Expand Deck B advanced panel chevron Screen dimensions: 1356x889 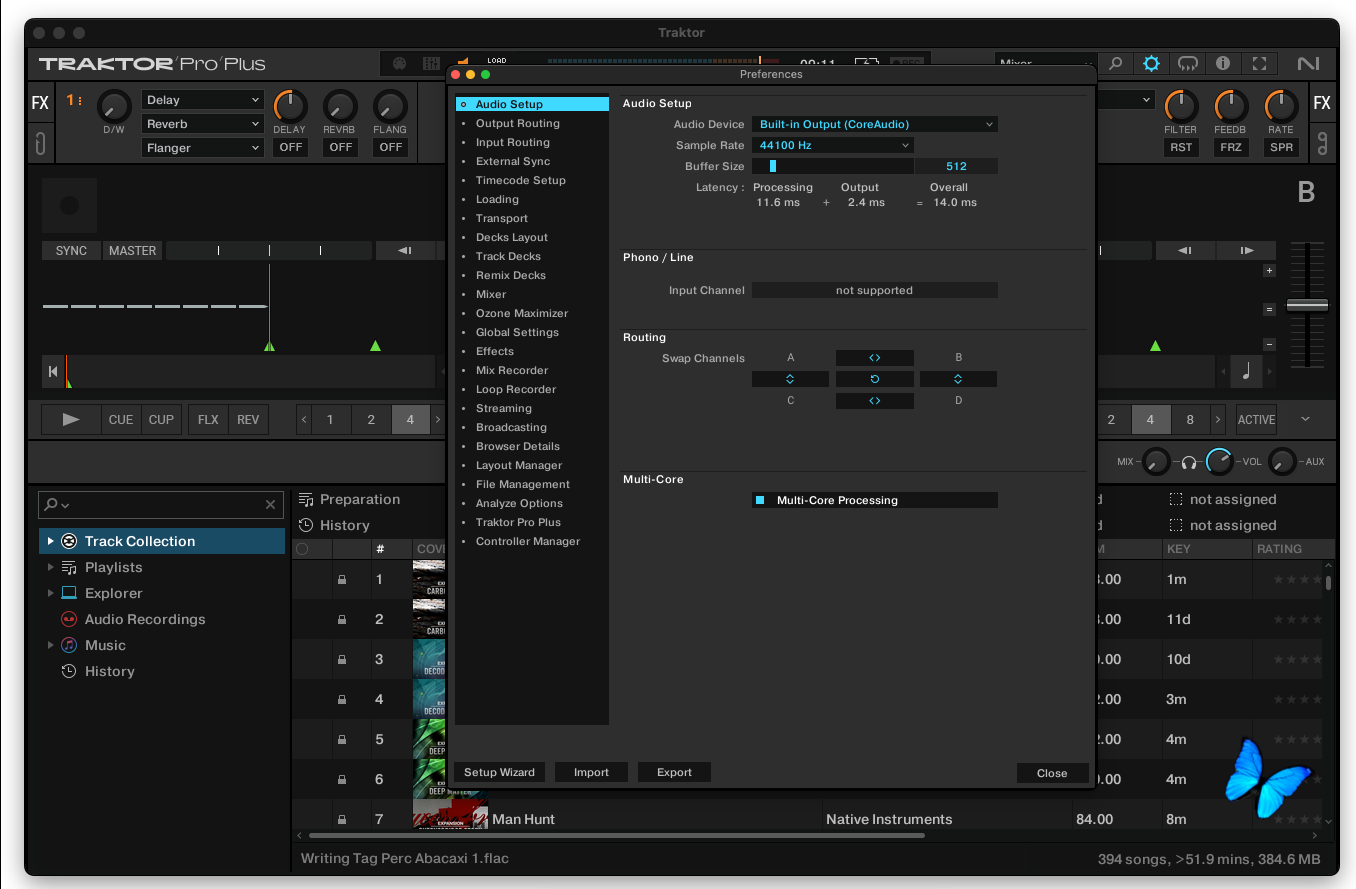point(1305,420)
